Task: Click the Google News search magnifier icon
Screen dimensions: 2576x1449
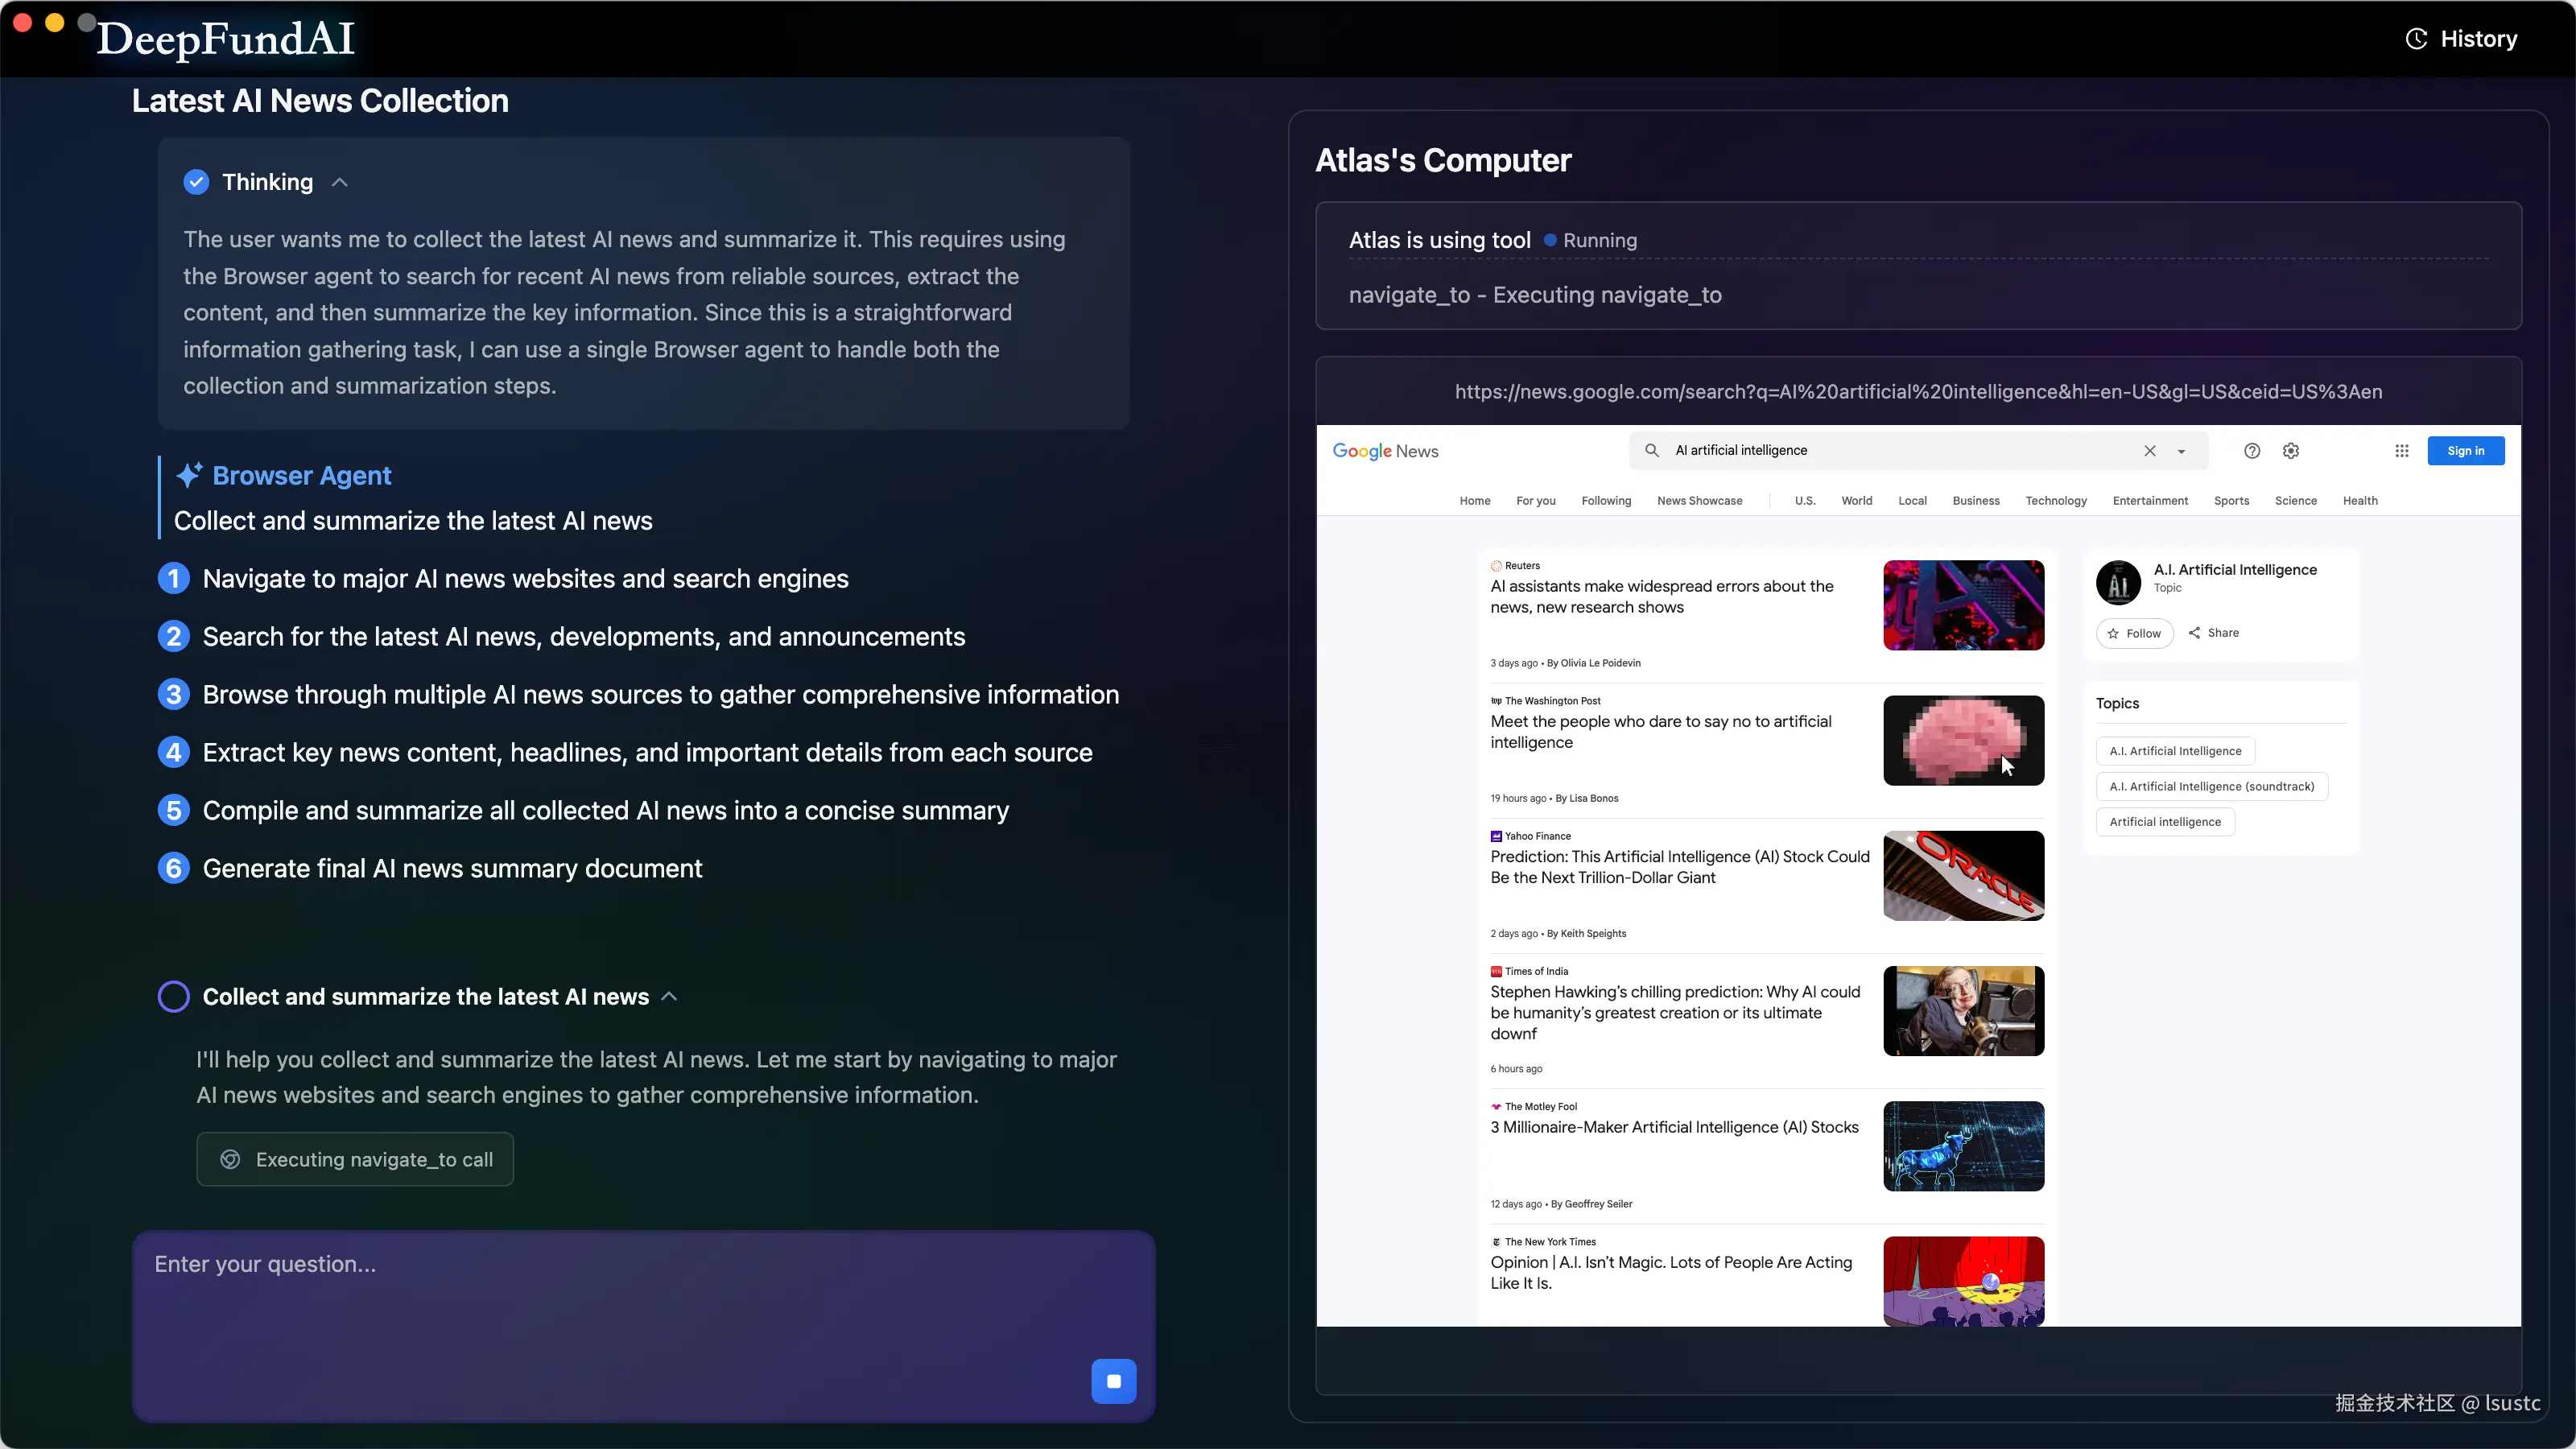Action: pos(1652,450)
